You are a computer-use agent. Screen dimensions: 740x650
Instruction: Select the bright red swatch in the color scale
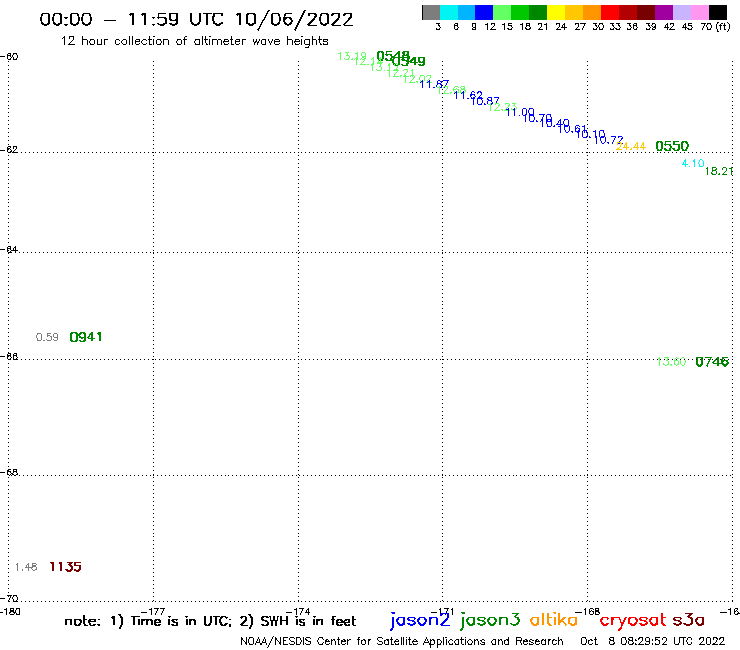(610, 12)
